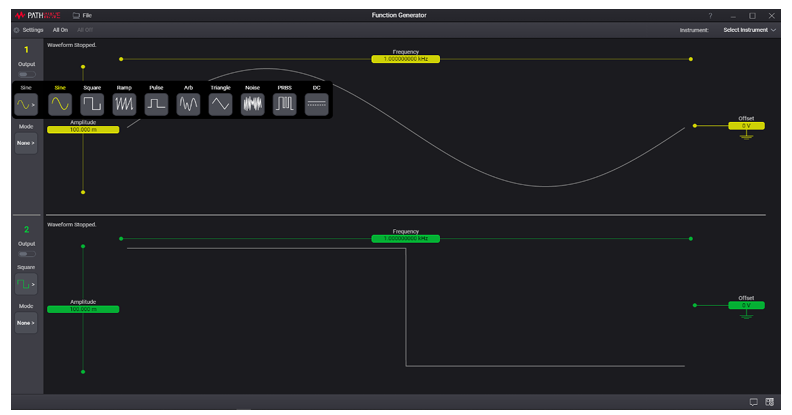792x415 pixels.
Task: Open the File menu
Action: tap(82, 16)
